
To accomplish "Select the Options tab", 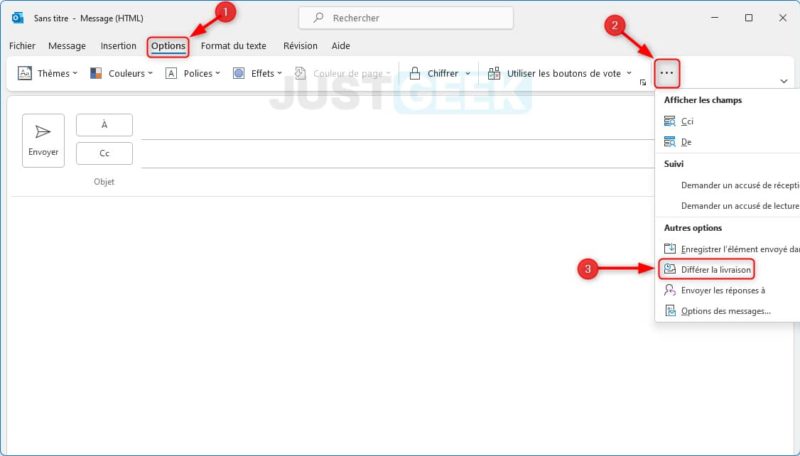I will [x=168, y=46].
